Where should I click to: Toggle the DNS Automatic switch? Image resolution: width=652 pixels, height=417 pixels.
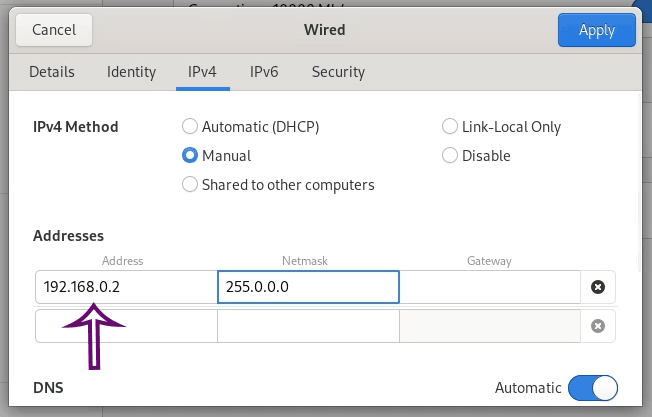pos(593,388)
